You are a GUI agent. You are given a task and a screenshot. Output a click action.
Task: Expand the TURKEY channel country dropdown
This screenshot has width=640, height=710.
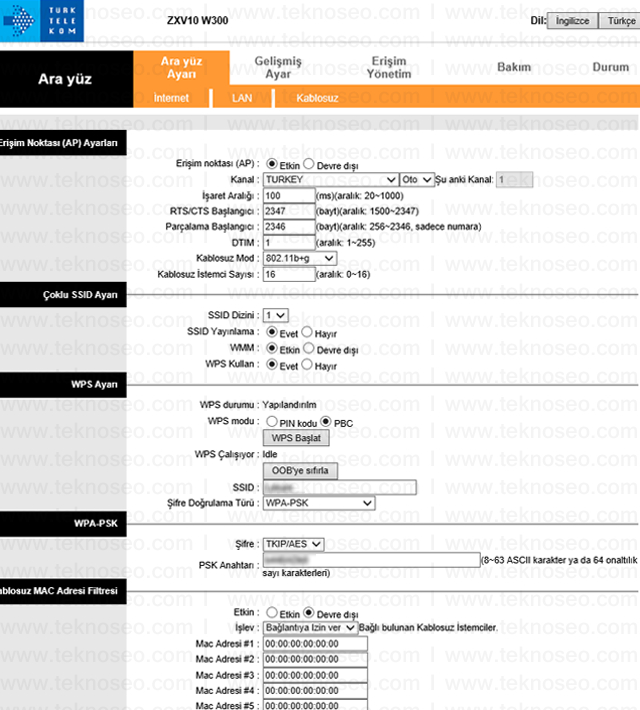331,180
